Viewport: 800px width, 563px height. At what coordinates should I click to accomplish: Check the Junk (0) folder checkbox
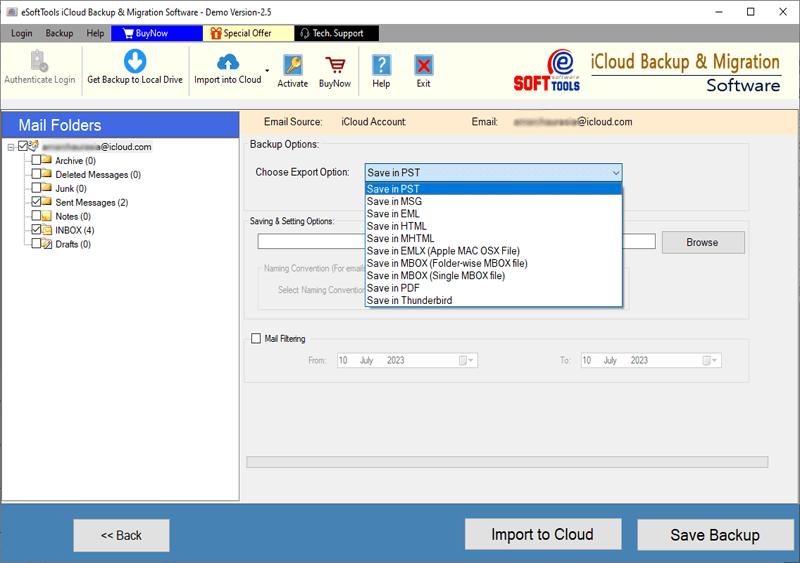[x=36, y=187]
